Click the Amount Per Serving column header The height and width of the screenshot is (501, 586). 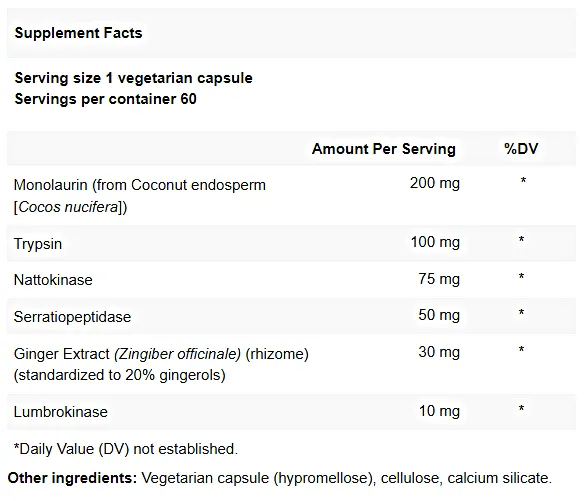[384, 149]
